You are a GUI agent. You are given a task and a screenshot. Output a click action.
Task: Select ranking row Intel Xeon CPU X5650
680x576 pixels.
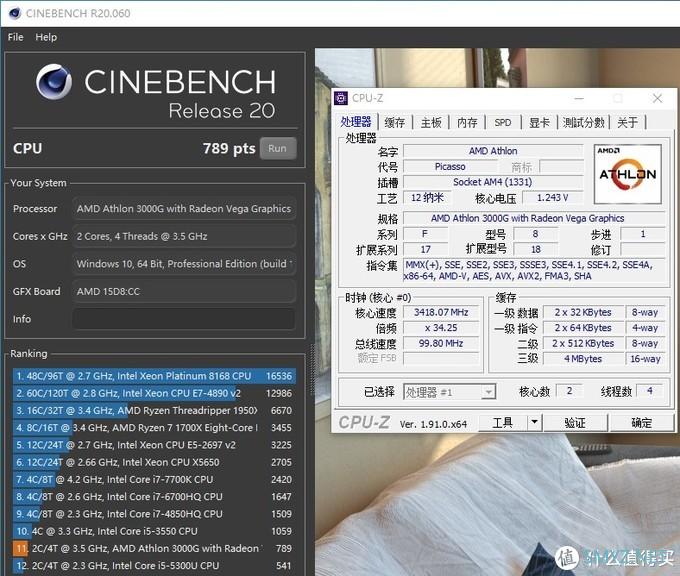(154, 462)
